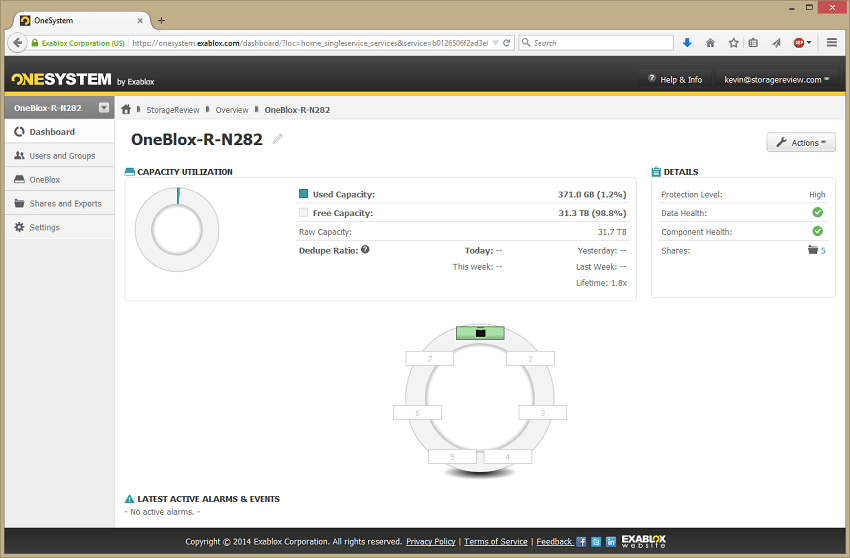Open Users and Groups in the sidebar

[60, 156]
